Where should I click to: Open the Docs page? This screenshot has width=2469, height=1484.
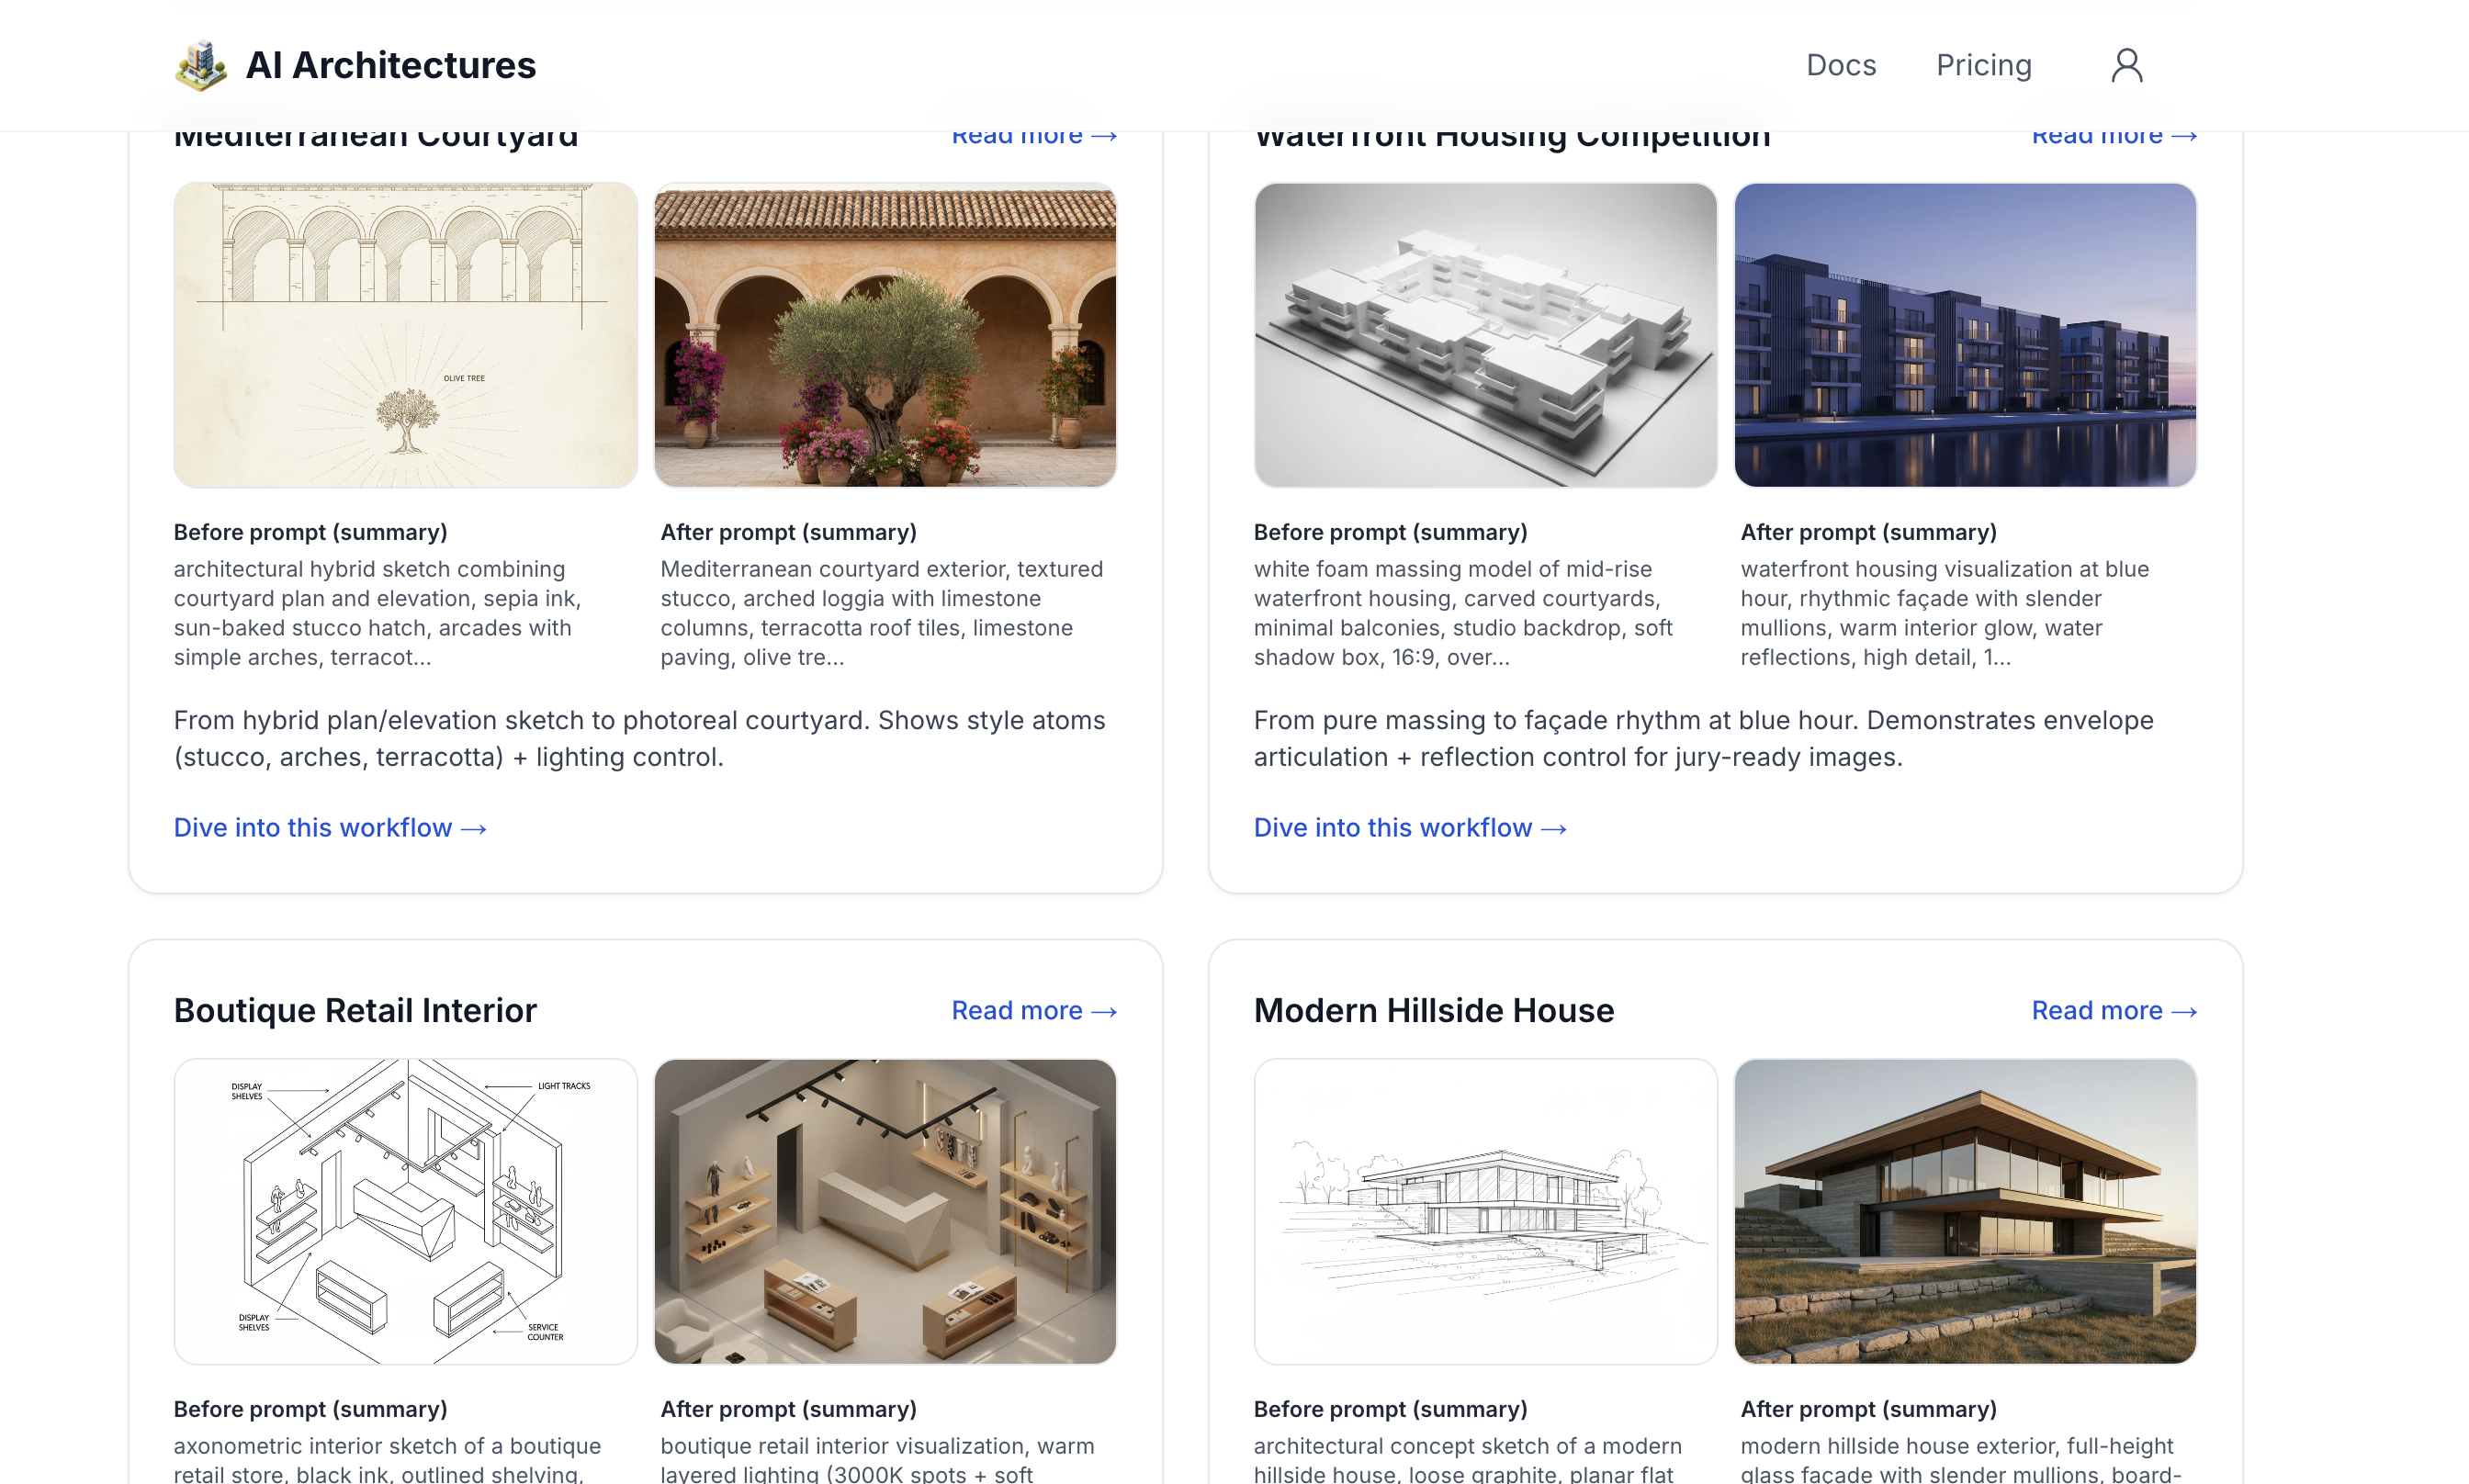point(1840,66)
